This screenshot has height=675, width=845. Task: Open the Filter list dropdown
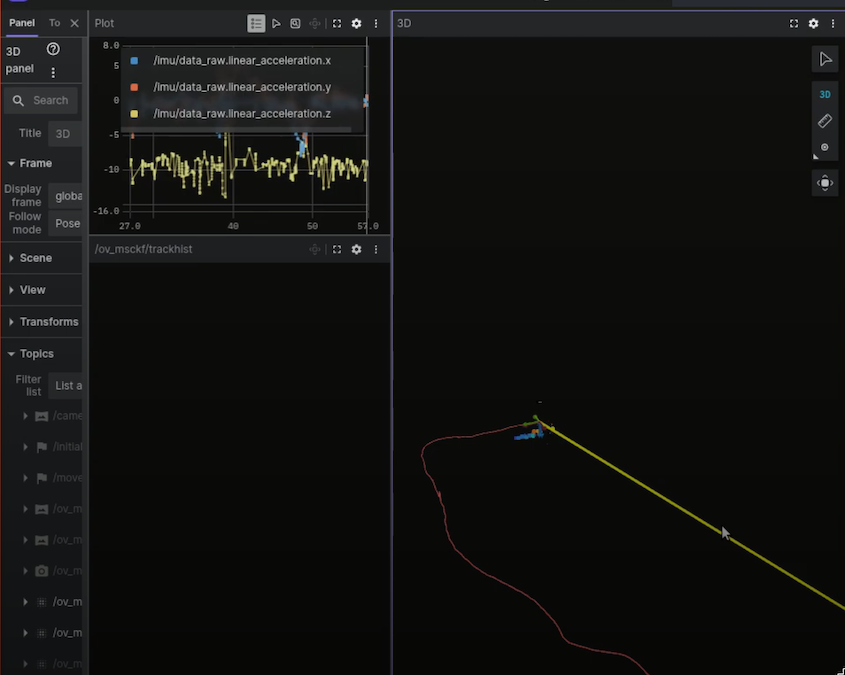[x=65, y=386]
